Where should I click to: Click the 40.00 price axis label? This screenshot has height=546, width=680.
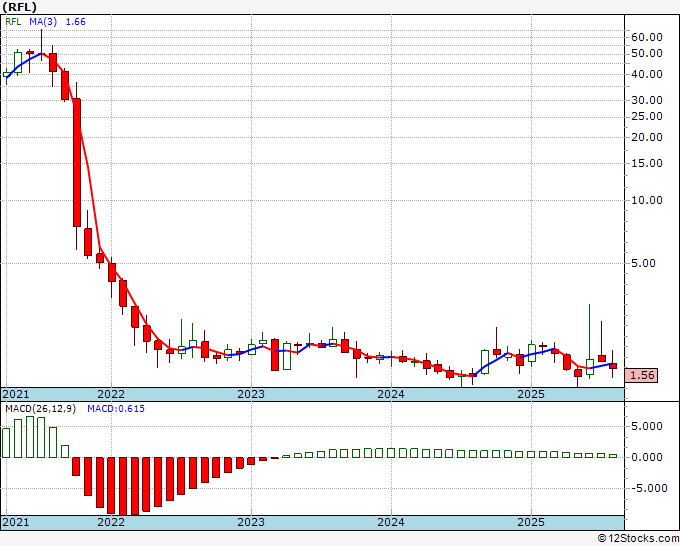(x=647, y=74)
